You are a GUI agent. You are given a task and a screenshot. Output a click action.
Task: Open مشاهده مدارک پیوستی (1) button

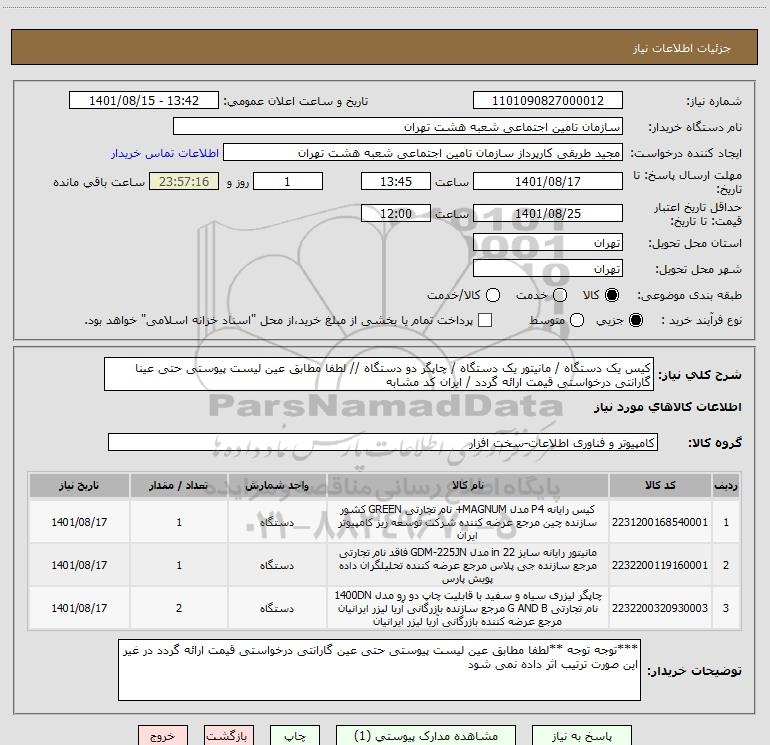426,736
